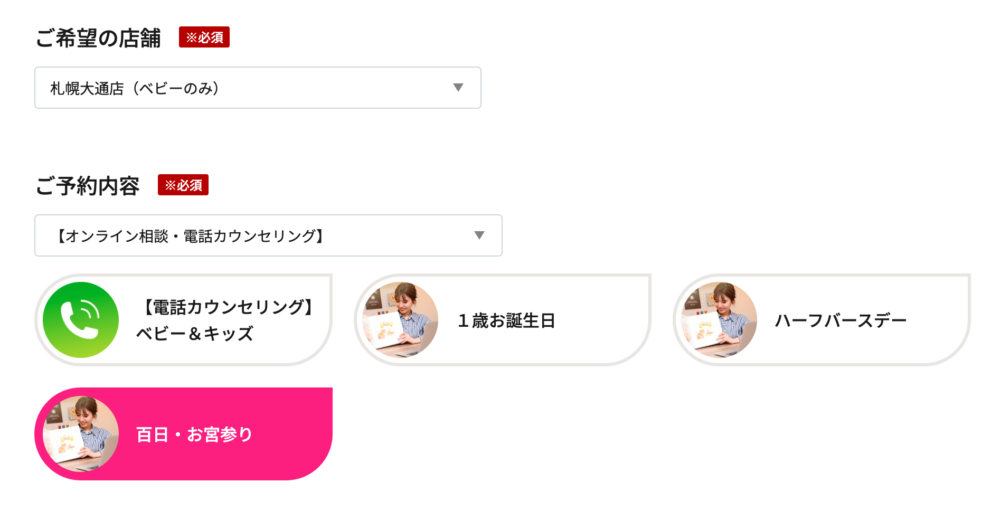Click the ご希望の店舗 heading
The width and height of the screenshot is (1000, 511).
tap(98, 38)
